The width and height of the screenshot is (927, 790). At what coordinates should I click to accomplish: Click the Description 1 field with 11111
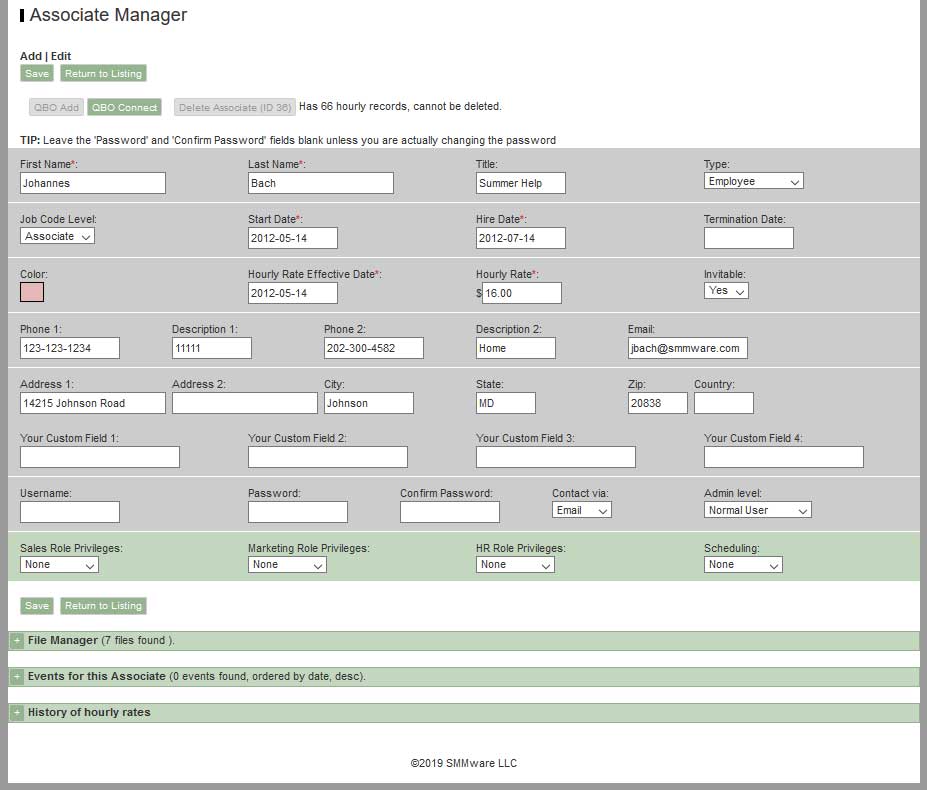[212, 348]
